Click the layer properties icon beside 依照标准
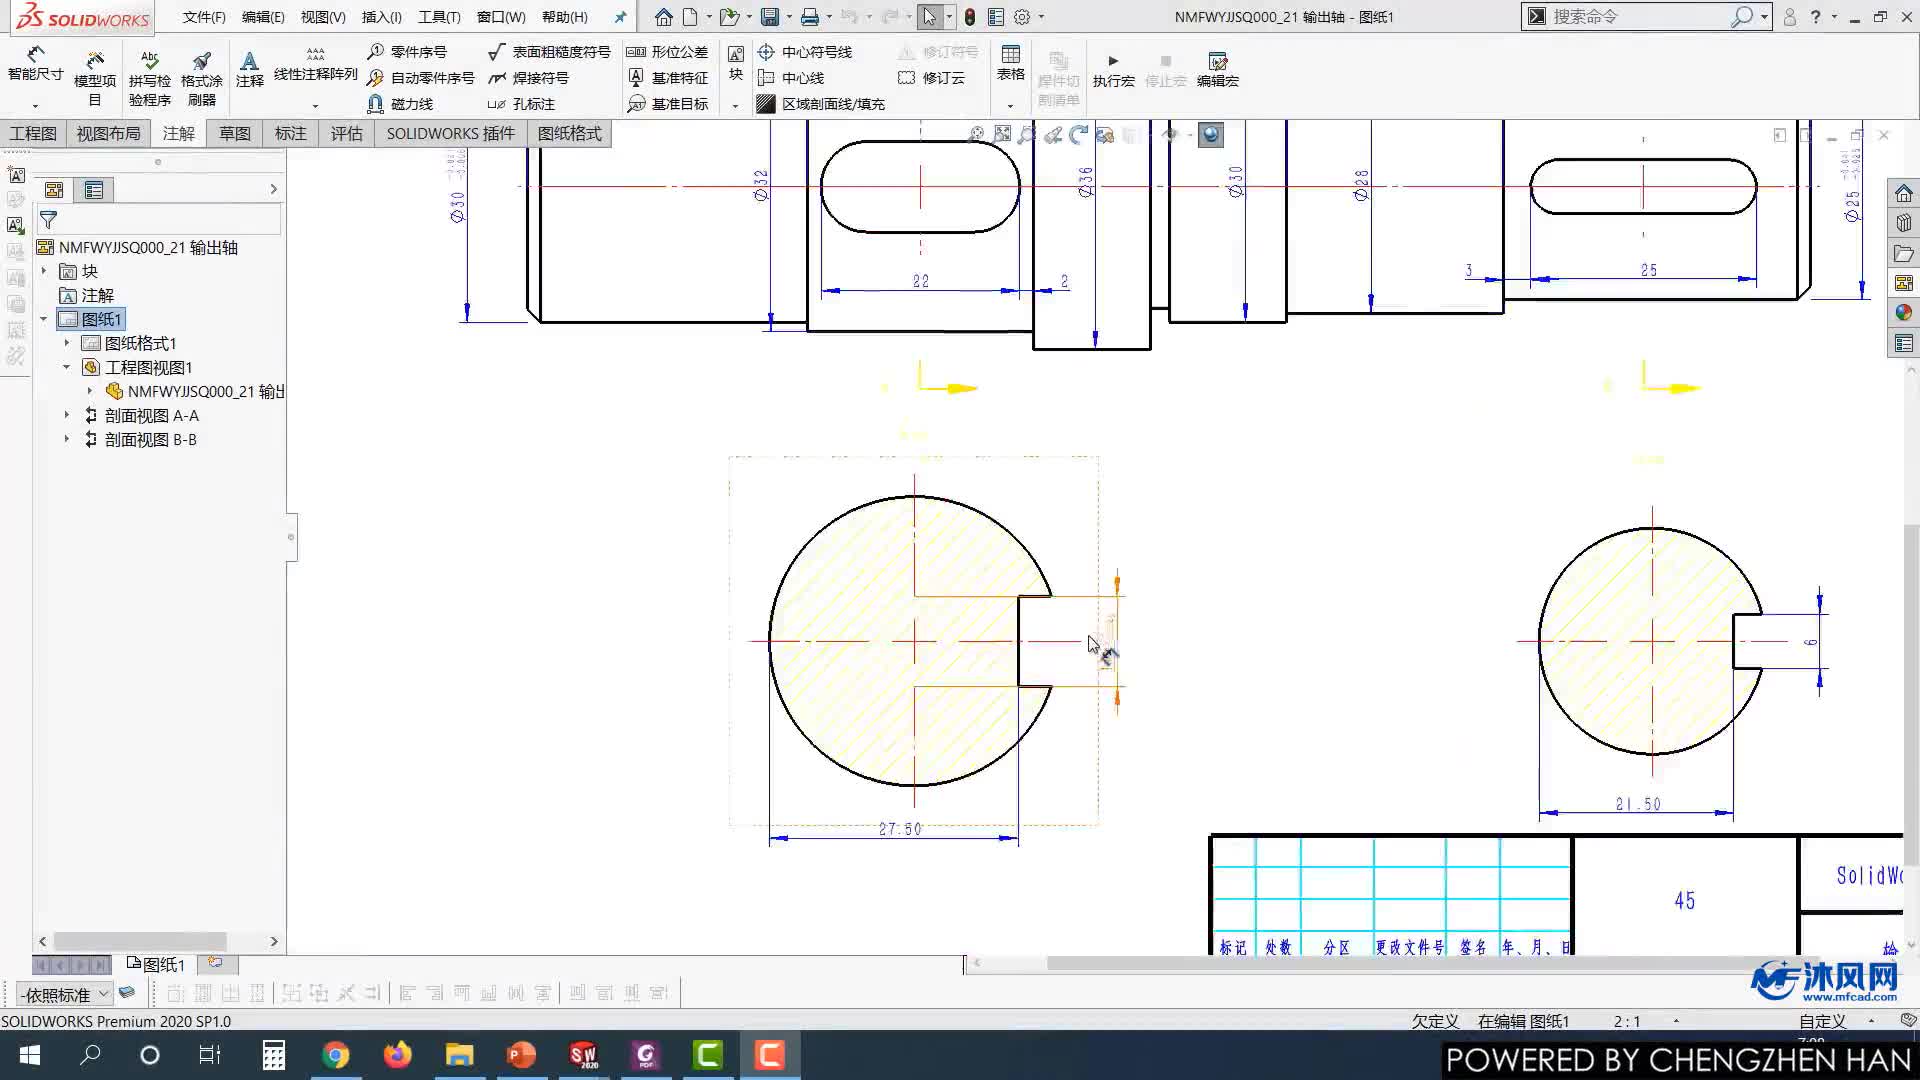The width and height of the screenshot is (1920, 1080). point(127,993)
